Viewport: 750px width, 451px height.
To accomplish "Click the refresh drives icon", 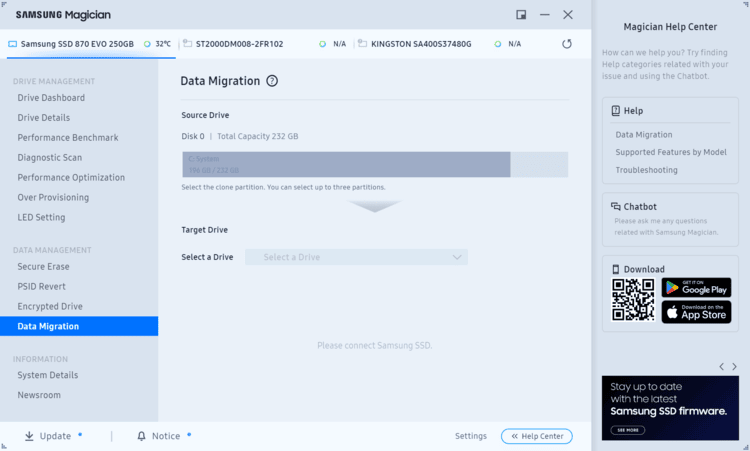I will pos(567,44).
